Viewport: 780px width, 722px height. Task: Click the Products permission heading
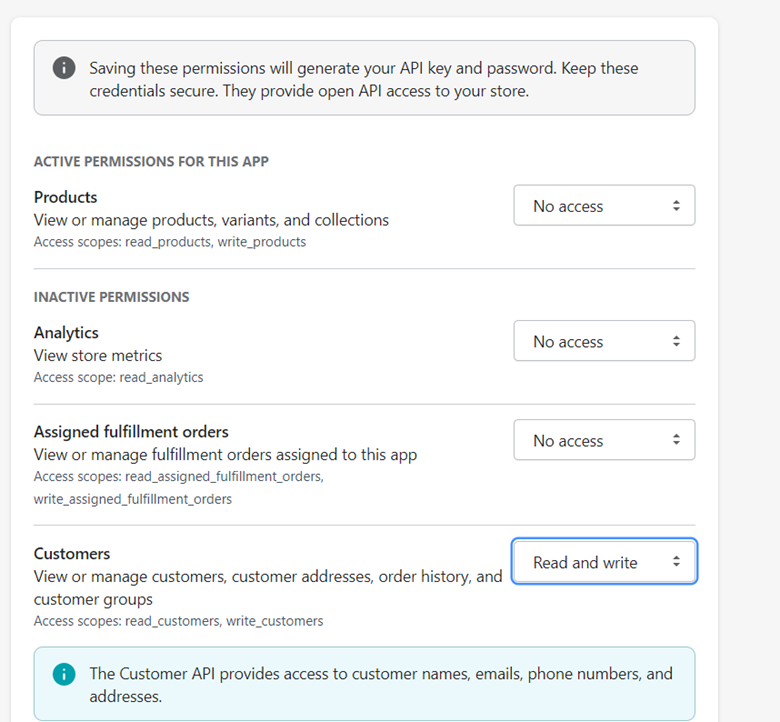(65, 197)
